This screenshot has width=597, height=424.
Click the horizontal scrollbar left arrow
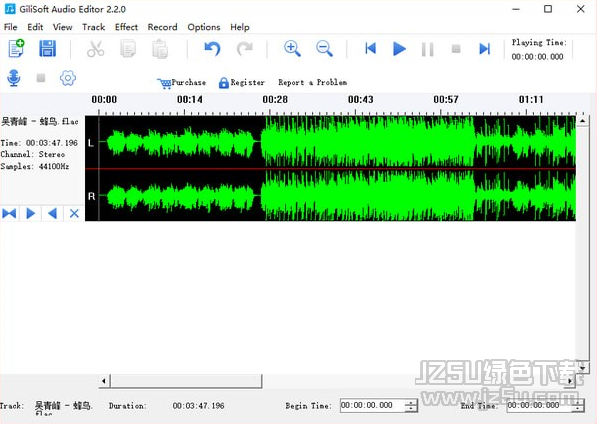(104, 380)
